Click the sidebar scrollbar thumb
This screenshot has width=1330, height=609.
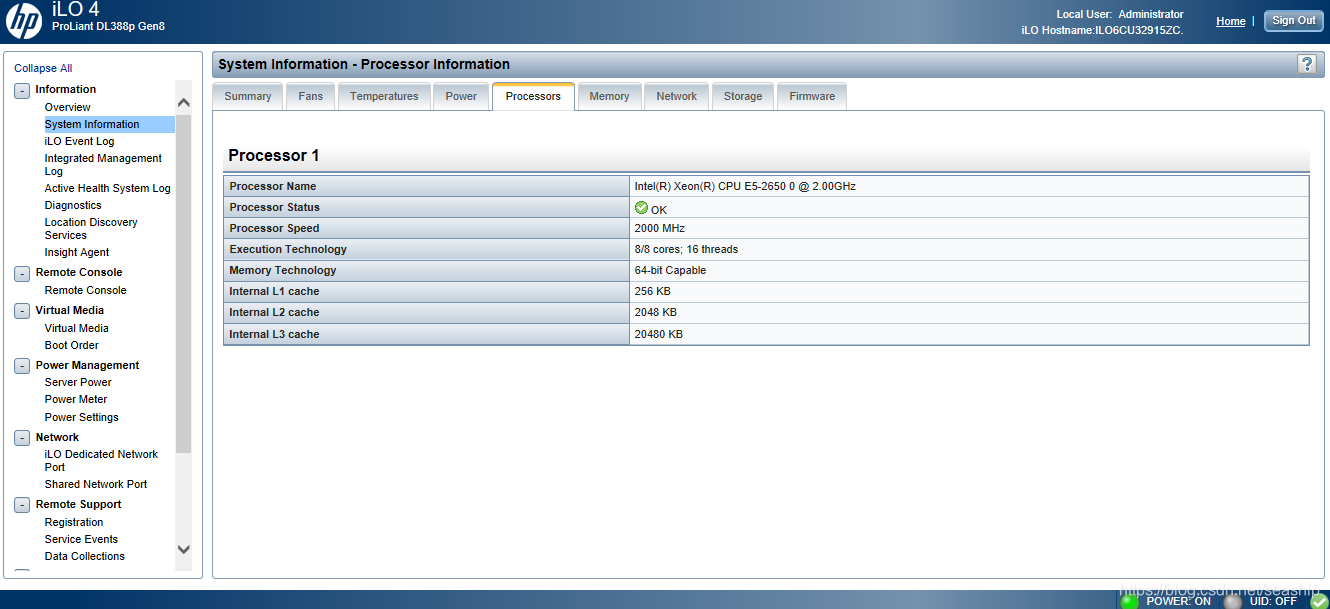(183, 282)
